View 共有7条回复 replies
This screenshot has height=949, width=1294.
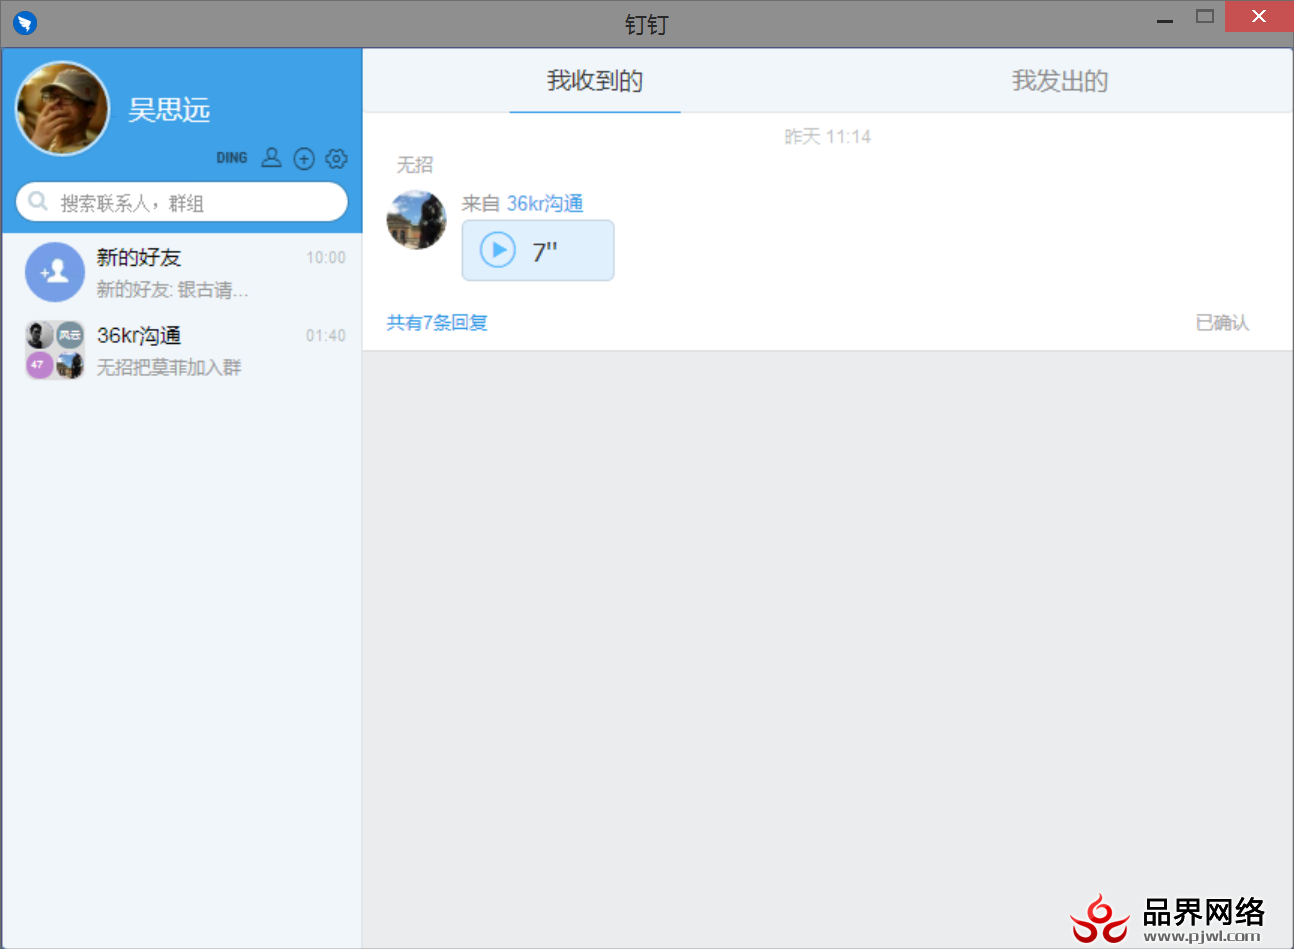pyautogui.click(x=437, y=322)
